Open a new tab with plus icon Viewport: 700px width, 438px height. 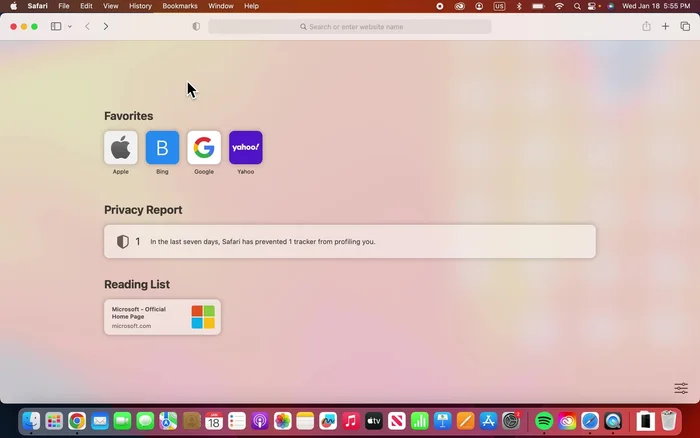pyautogui.click(x=666, y=26)
